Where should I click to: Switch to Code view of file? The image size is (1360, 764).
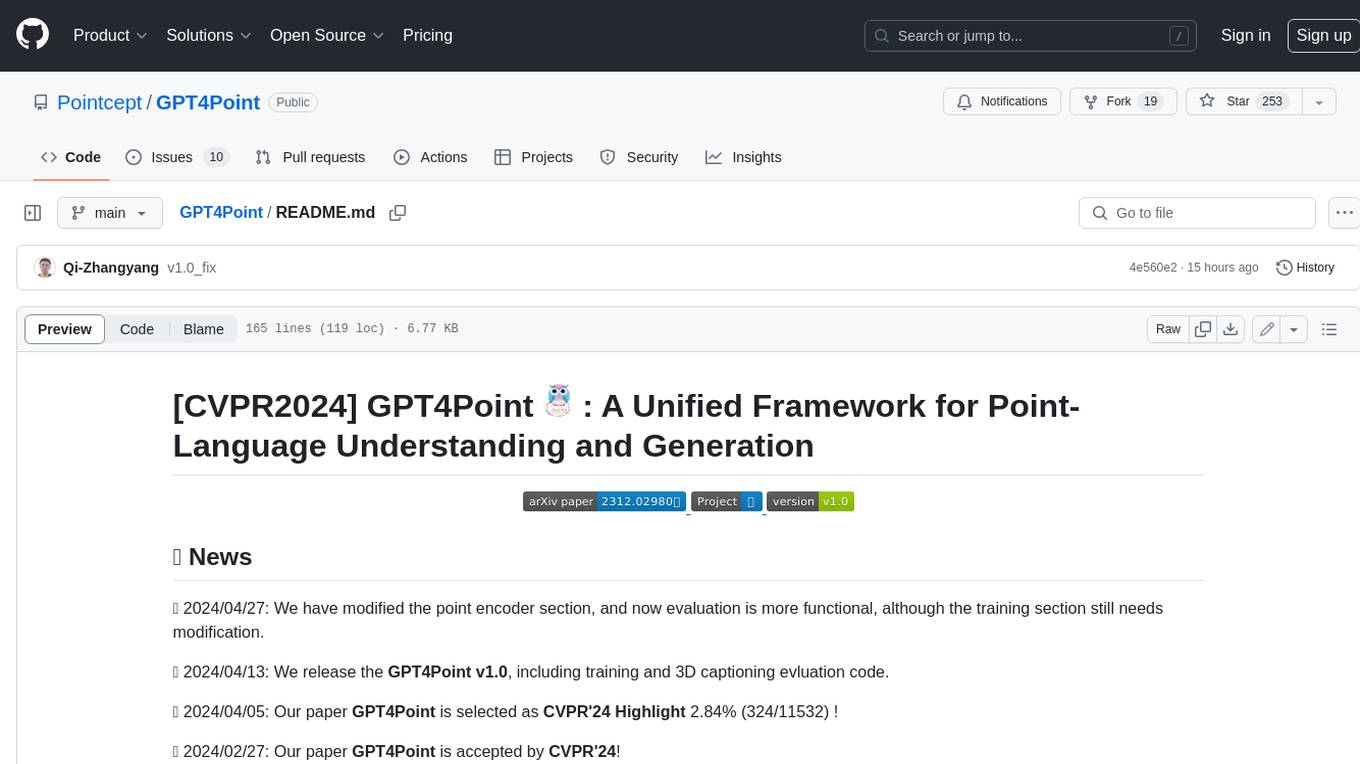coord(137,329)
